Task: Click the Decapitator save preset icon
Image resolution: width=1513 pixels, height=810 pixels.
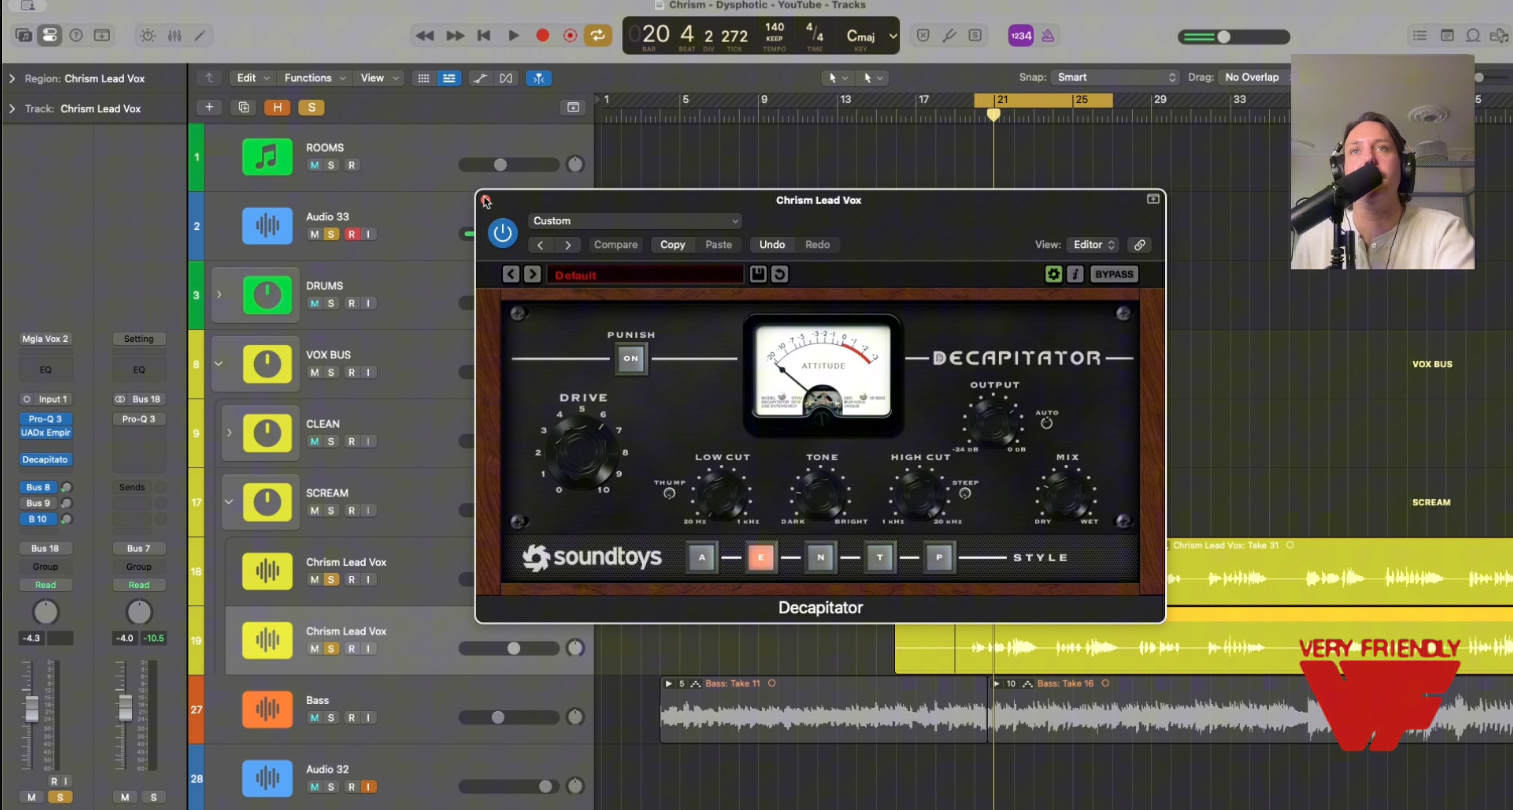Action: pos(758,274)
